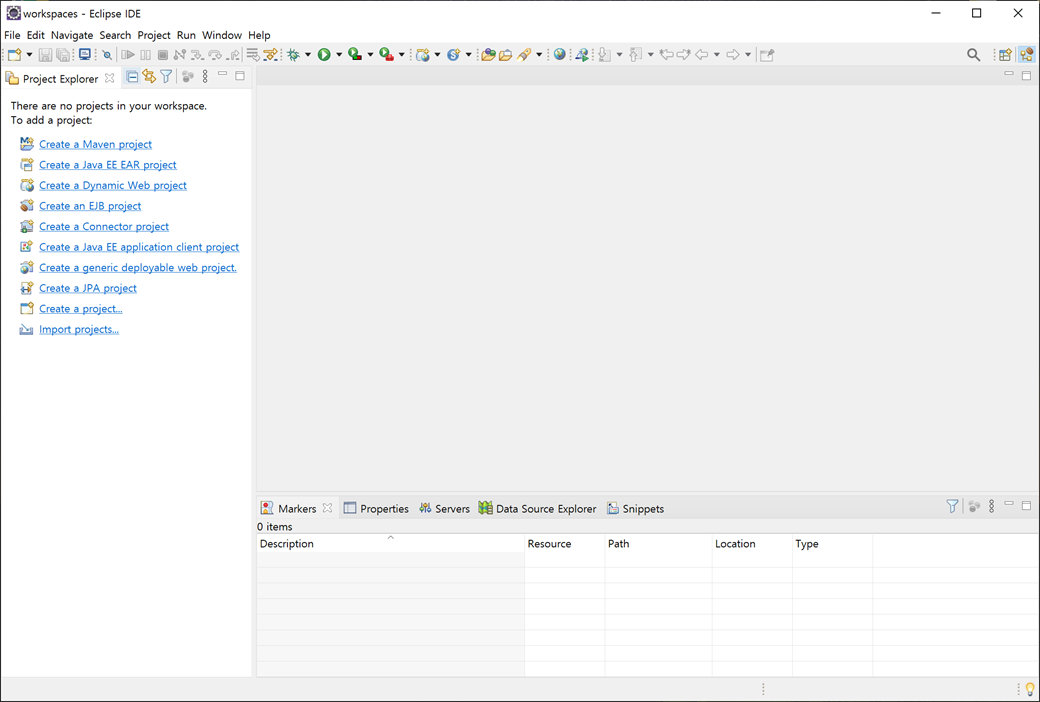The height and width of the screenshot is (702, 1040).
Task: Select the Java EE perspective button
Action: pos(1027,55)
